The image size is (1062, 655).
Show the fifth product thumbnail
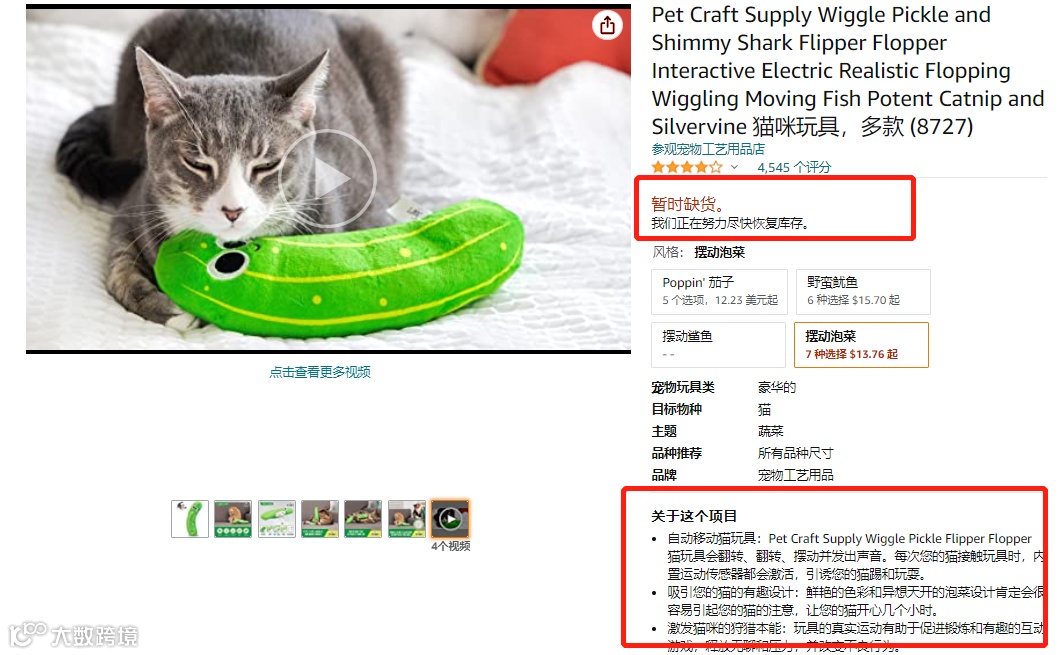click(363, 519)
